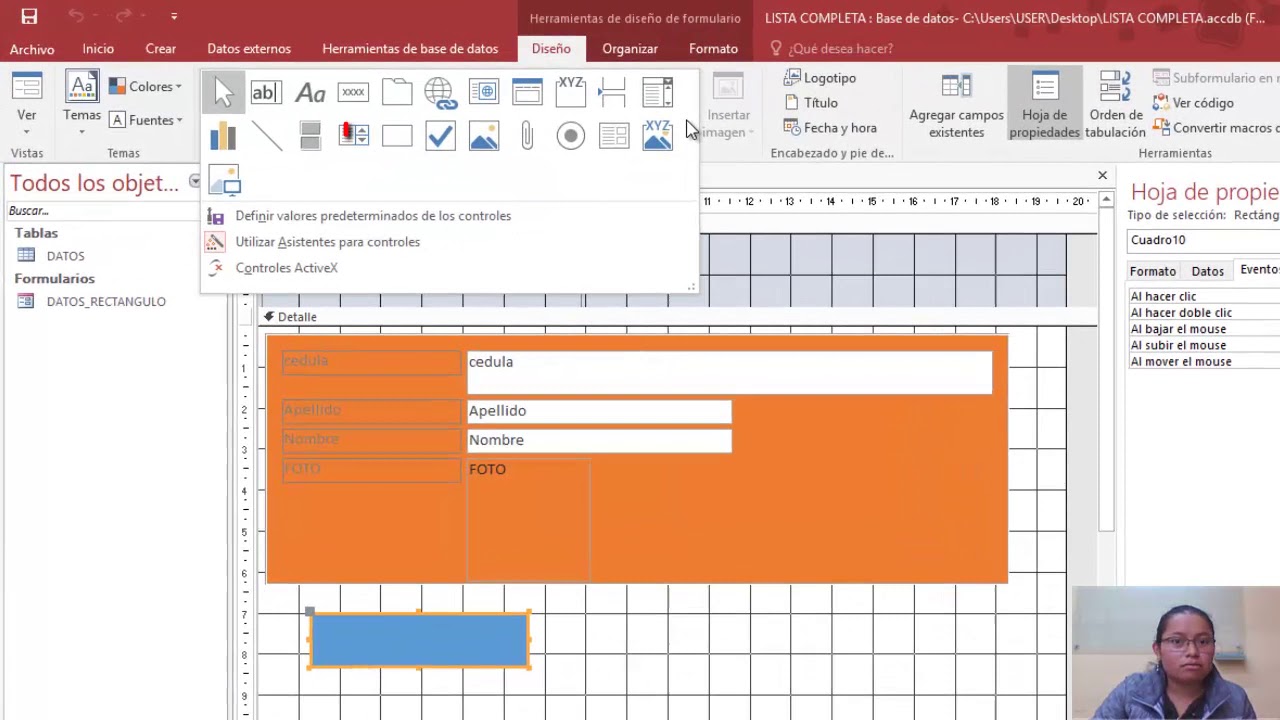Choose the Select pointer control
The width and height of the screenshot is (1280, 720).
pos(223,92)
